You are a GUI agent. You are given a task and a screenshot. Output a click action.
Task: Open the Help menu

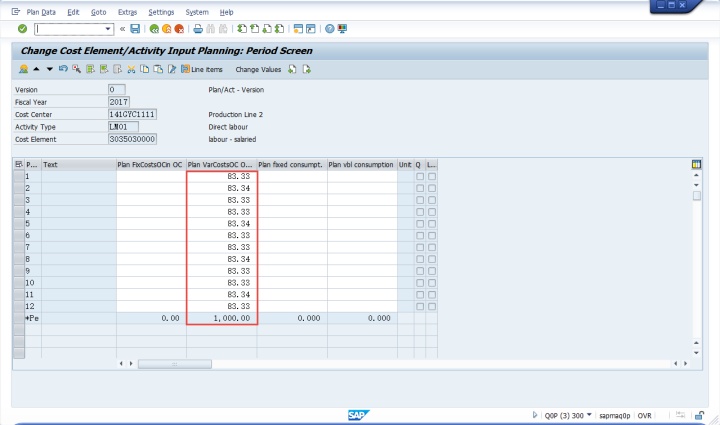point(226,12)
